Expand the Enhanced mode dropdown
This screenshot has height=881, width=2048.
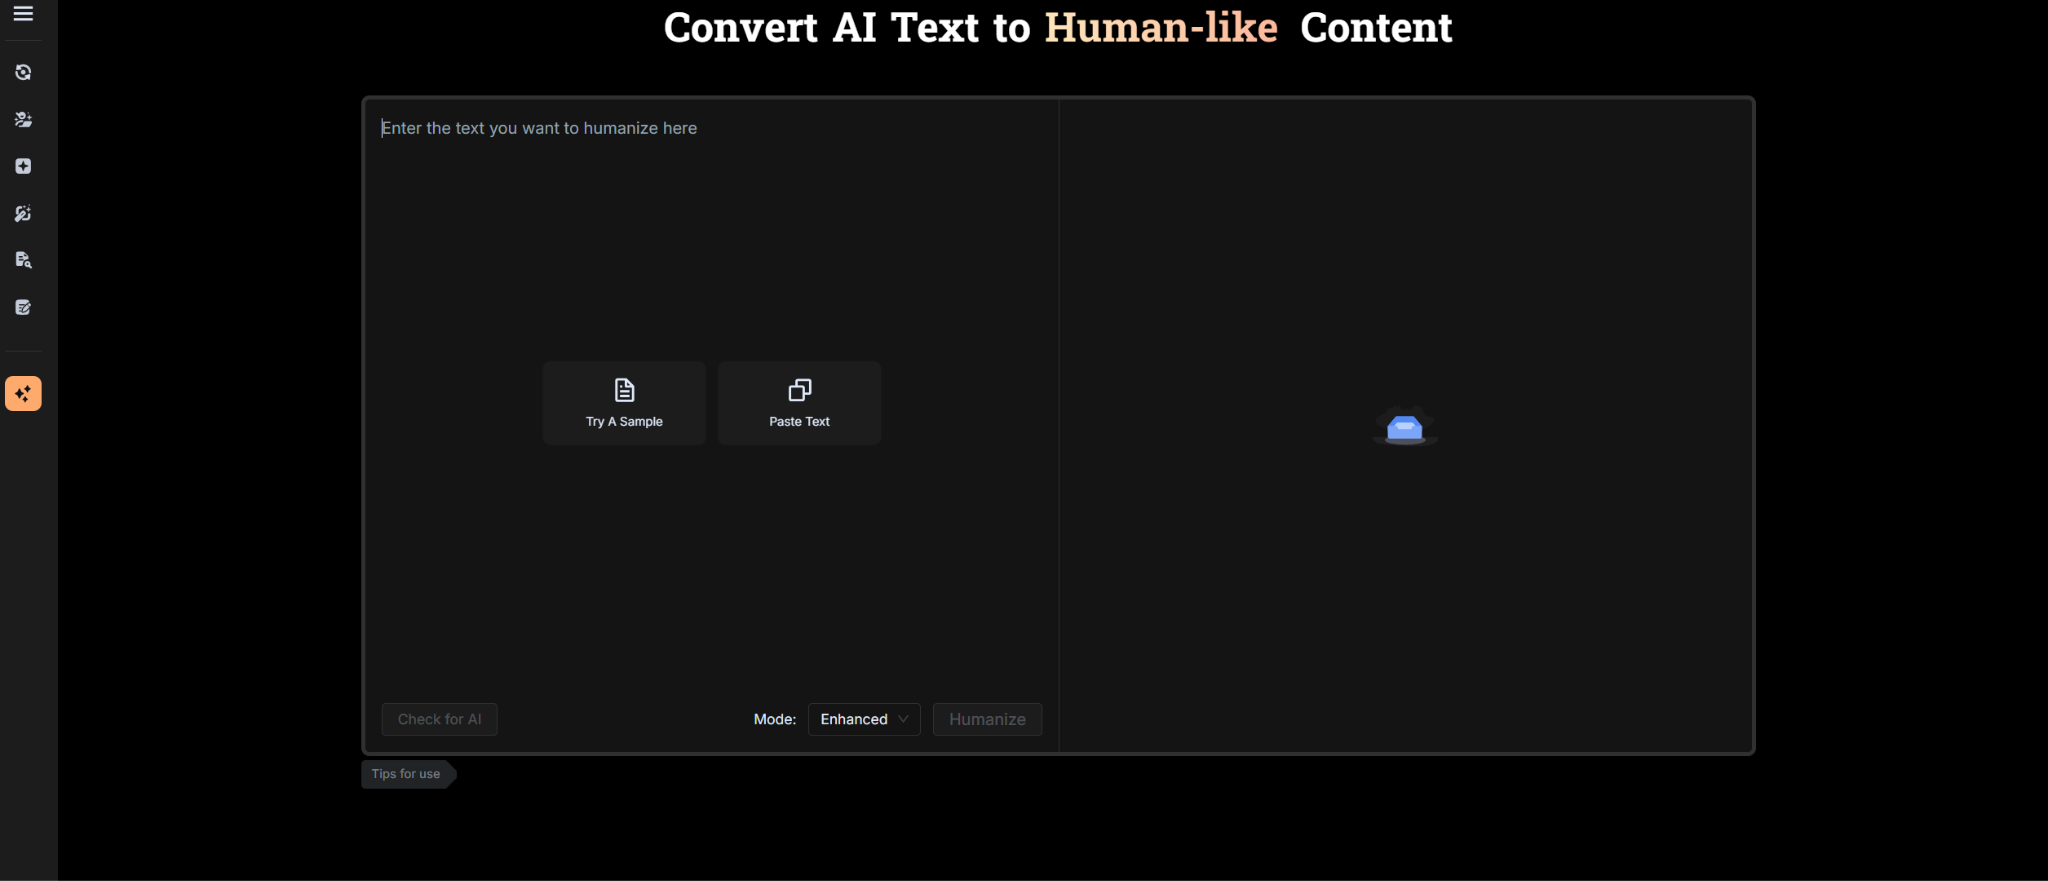click(x=864, y=719)
